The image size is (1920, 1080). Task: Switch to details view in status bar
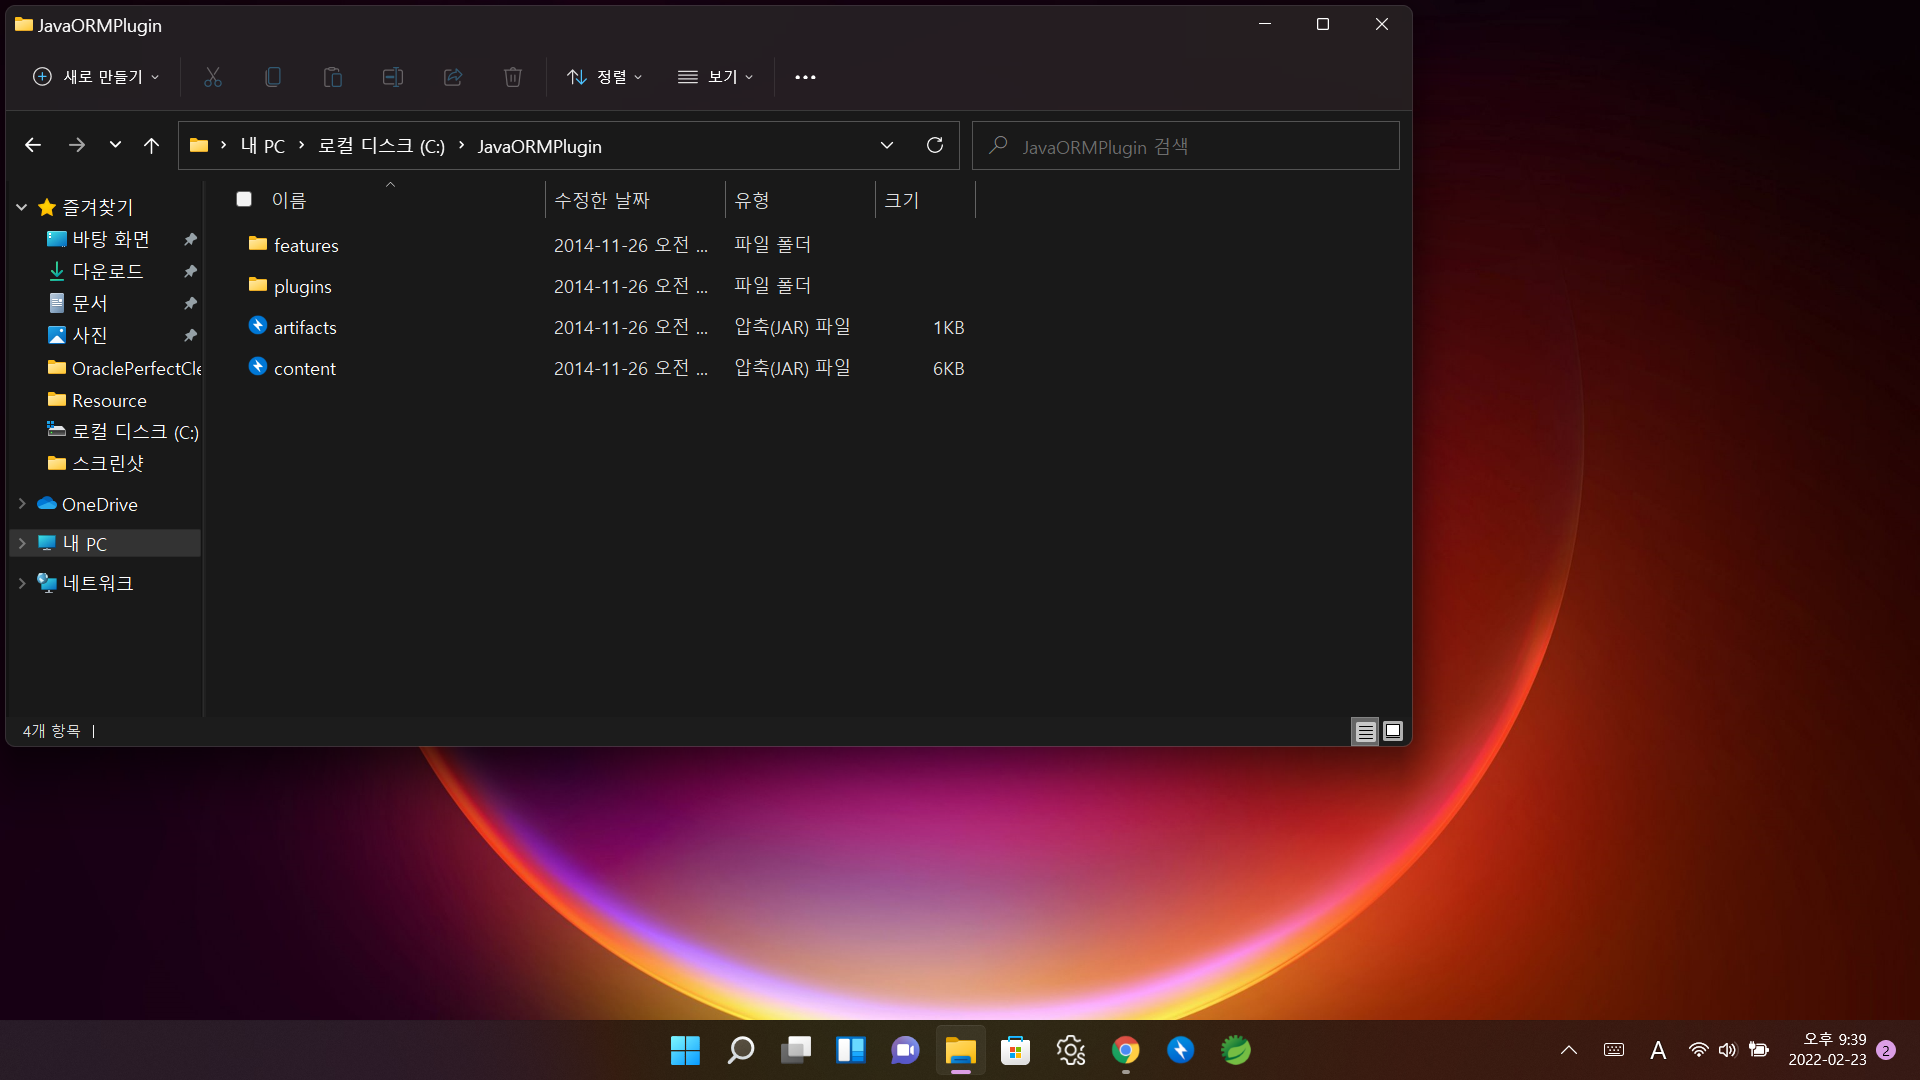1365,732
